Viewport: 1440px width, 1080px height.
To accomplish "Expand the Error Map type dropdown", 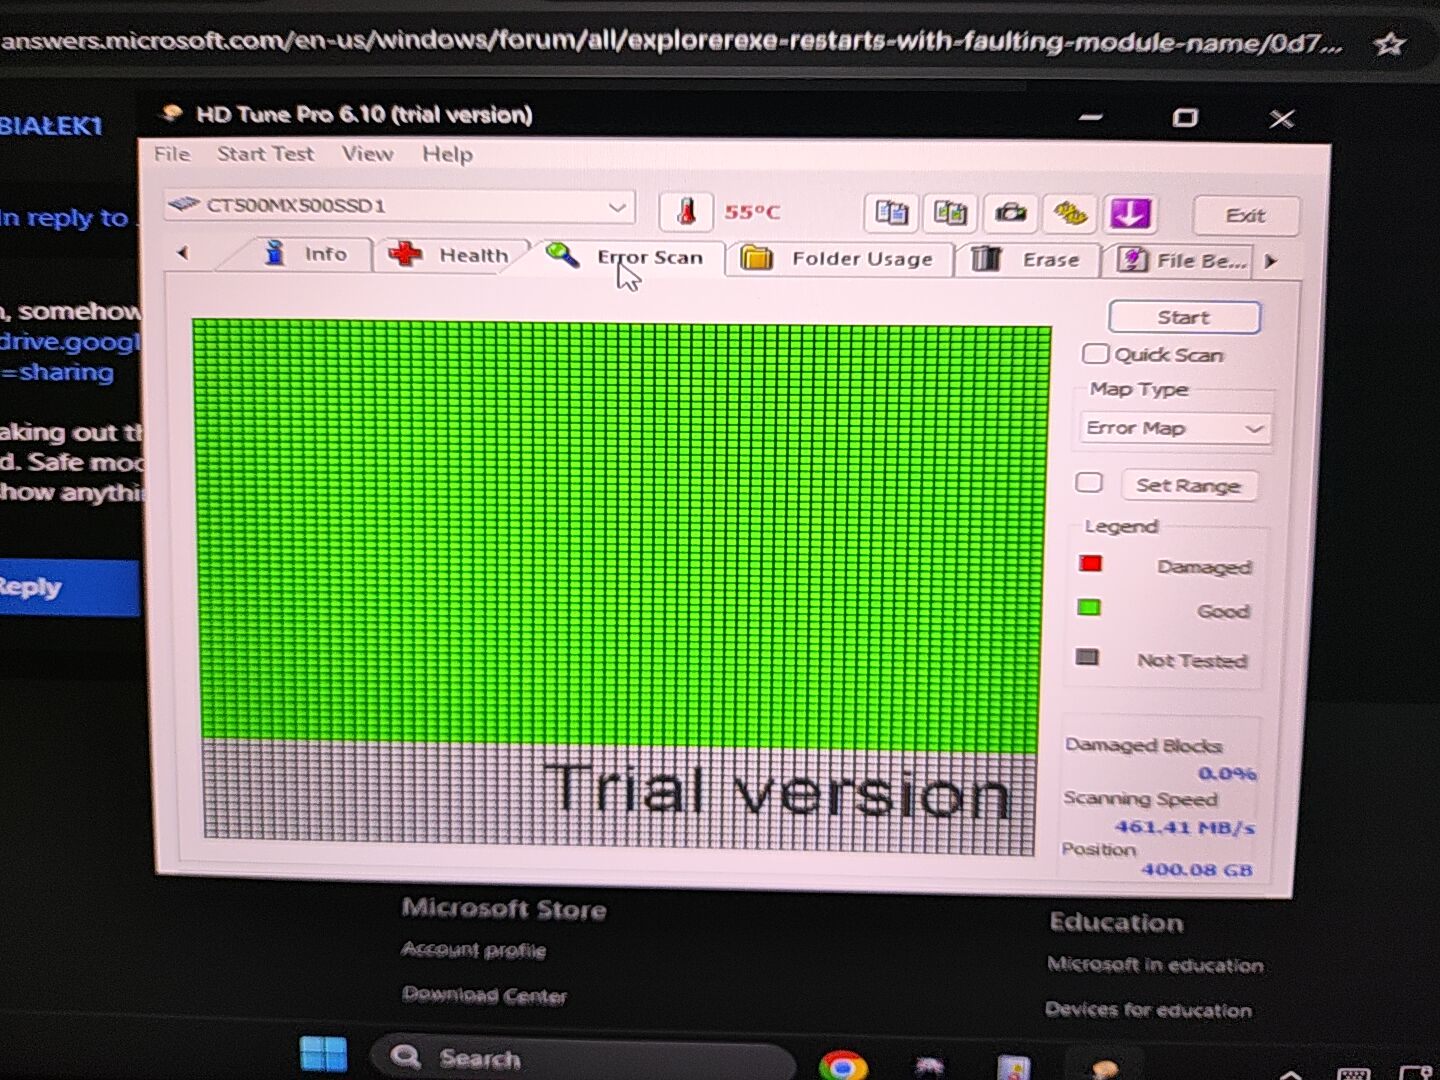I will tap(1175, 428).
